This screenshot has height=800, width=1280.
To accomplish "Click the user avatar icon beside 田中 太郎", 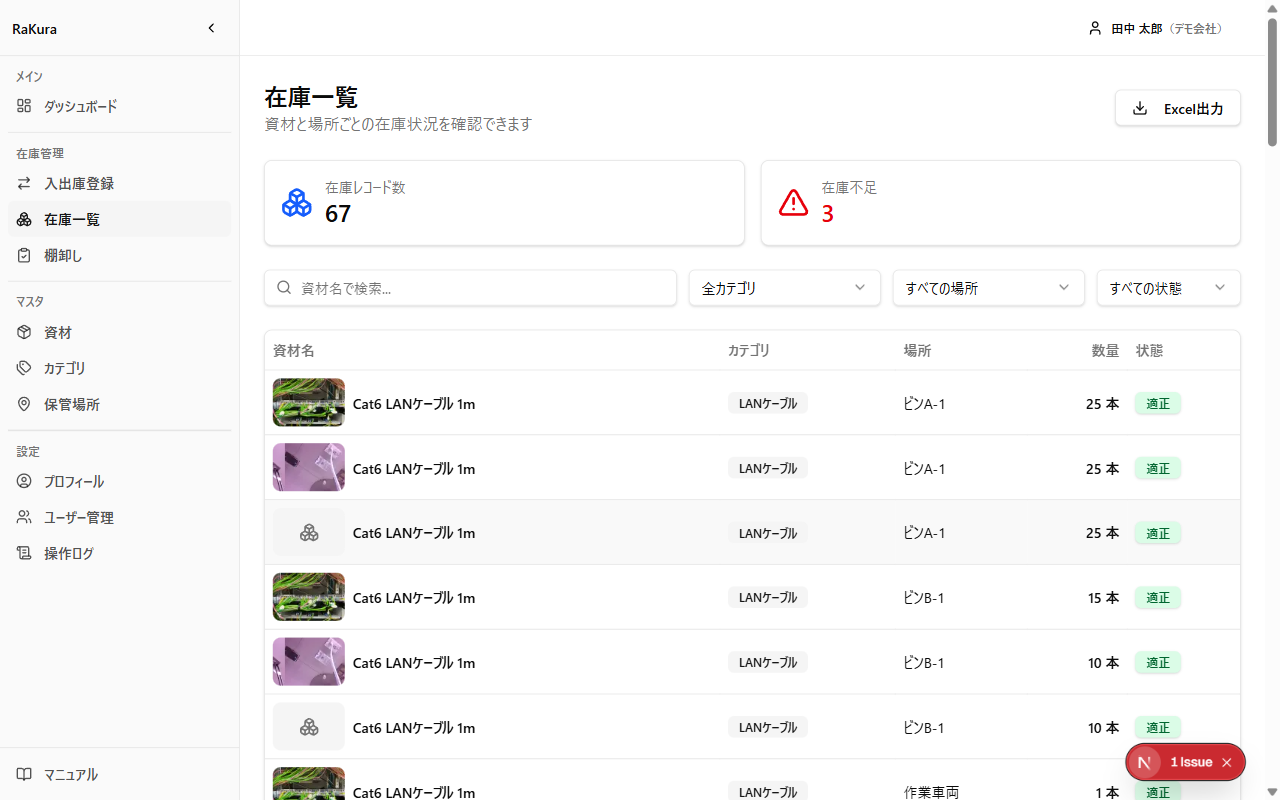I will pos(1095,29).
